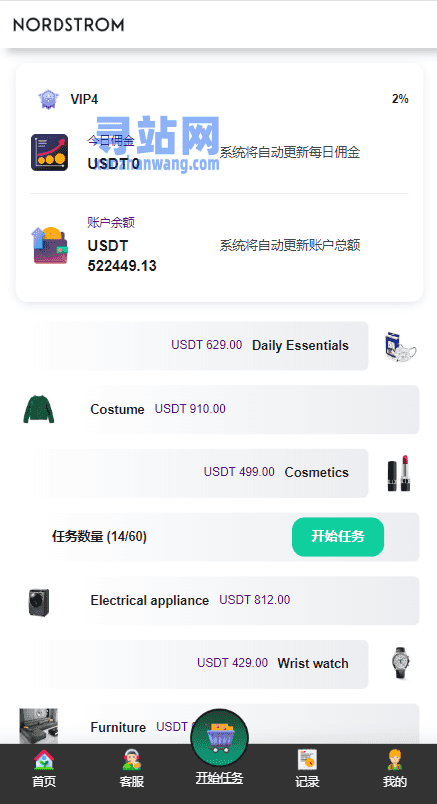Viewport: 437px width, 804px height.
Task: Click the green 开始任务 button
Action: 338,537
